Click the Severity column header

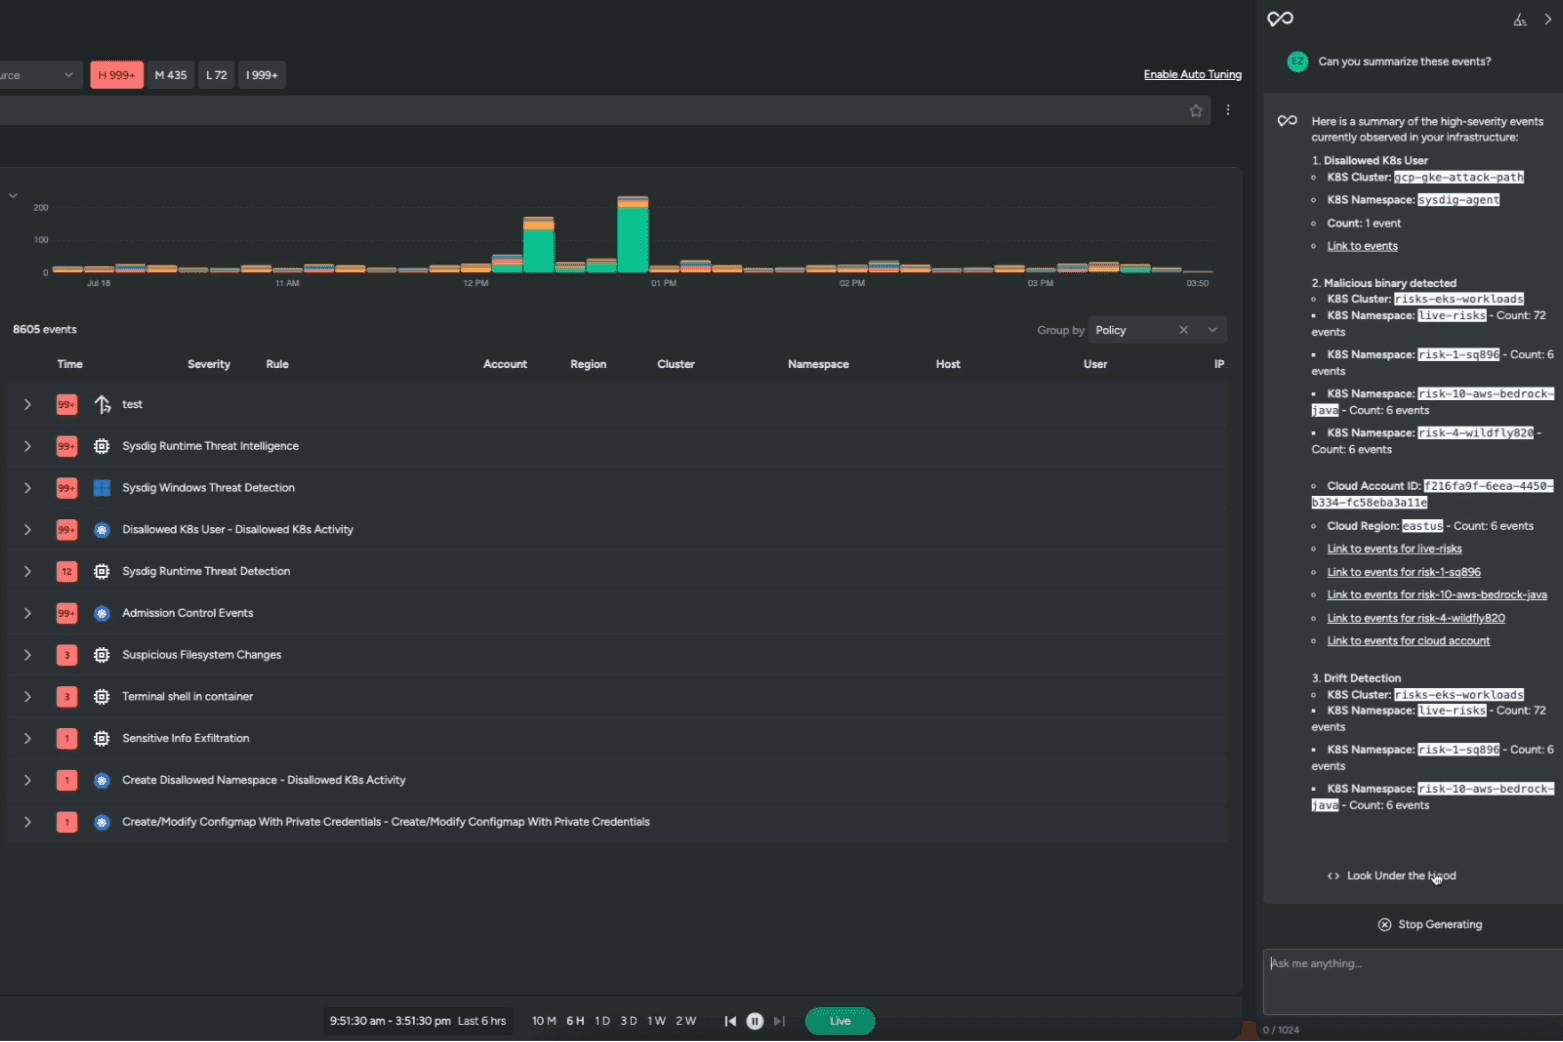(x=209, y=365)
